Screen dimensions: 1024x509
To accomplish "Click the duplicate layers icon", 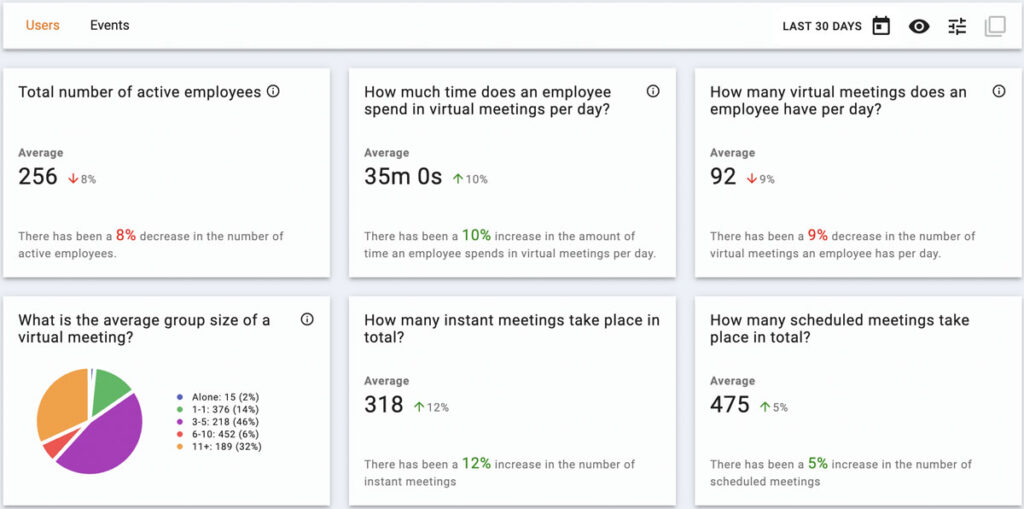I will click(x=995, y=27).
